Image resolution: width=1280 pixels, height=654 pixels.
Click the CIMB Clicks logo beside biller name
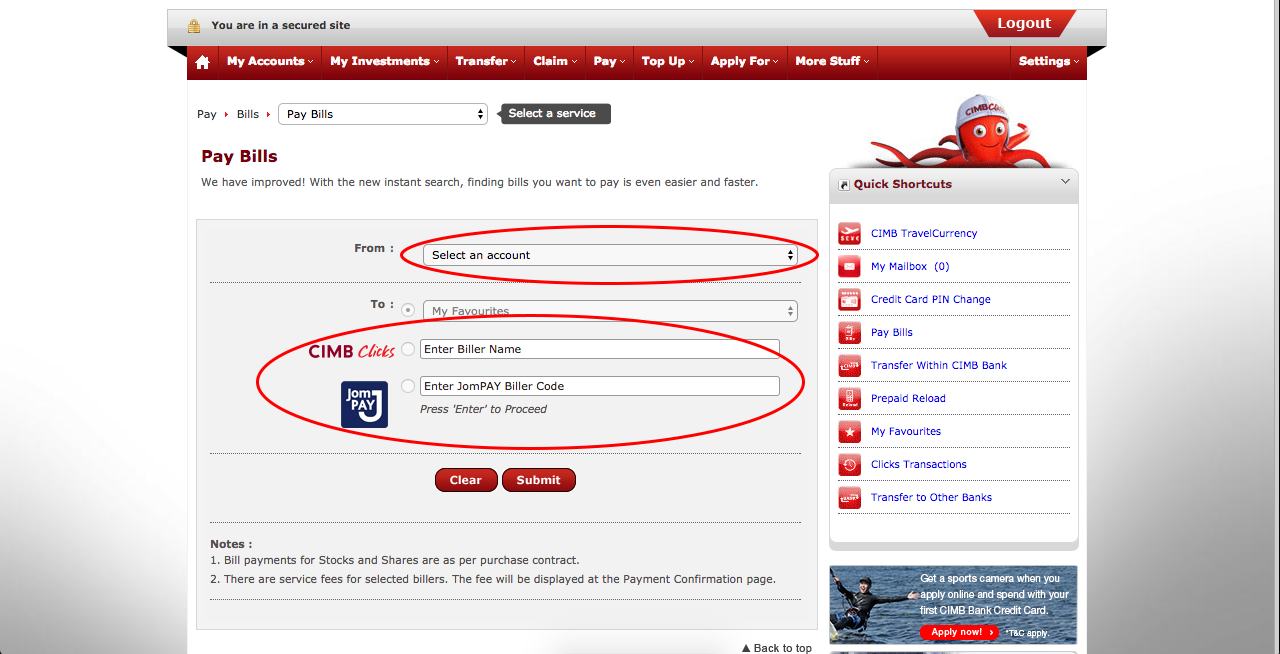351,351
